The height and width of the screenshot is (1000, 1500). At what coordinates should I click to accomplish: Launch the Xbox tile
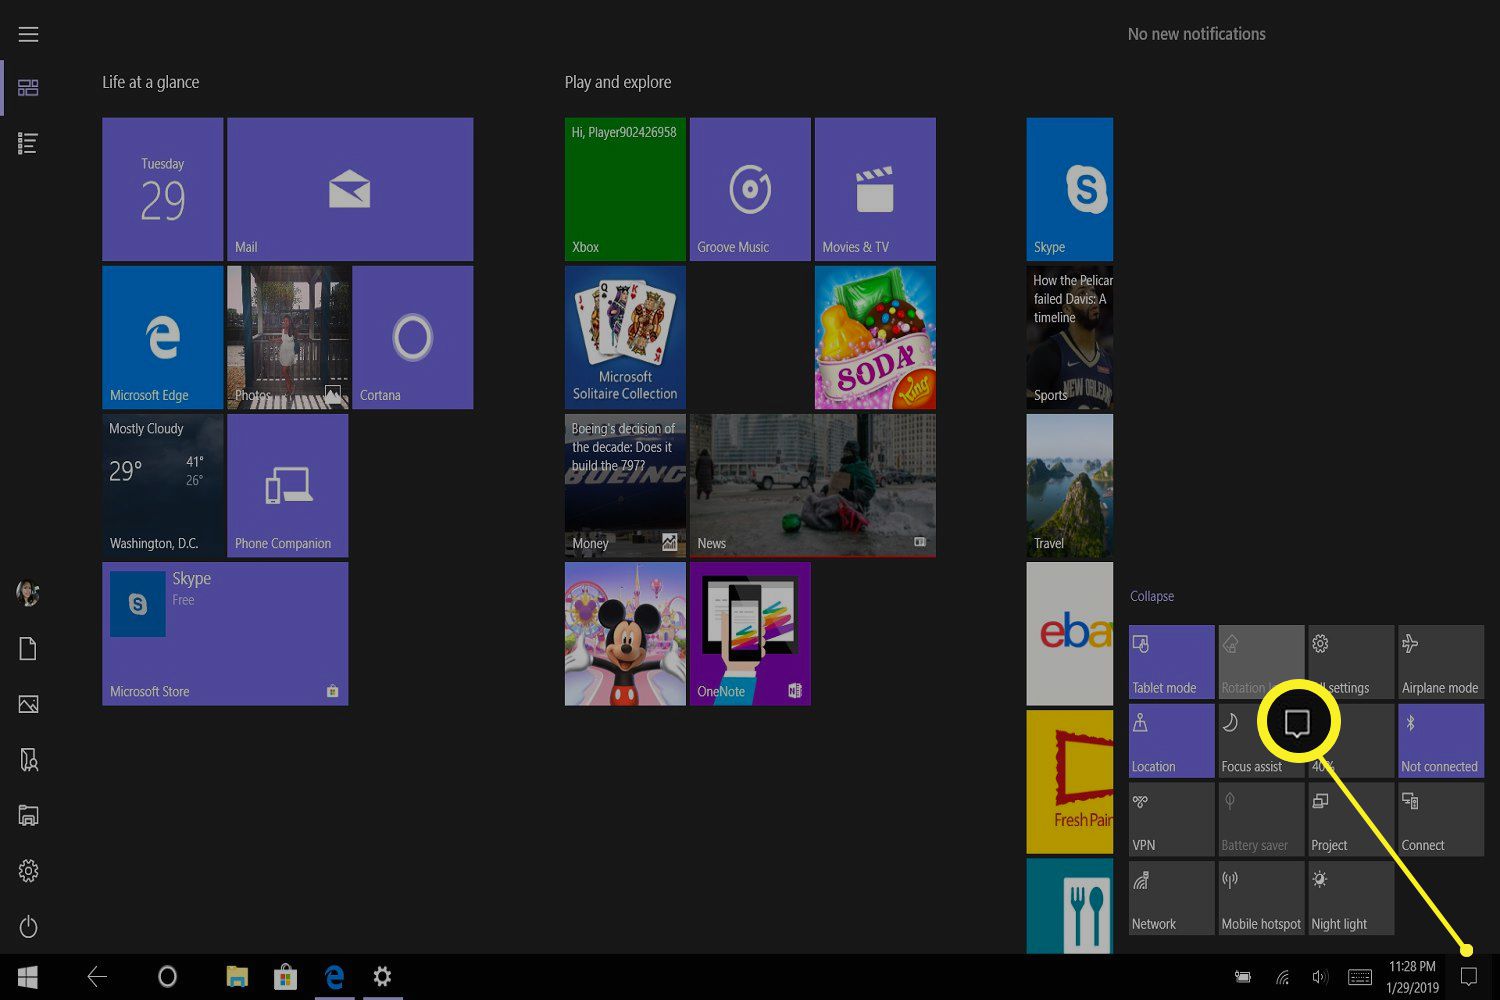[625, 189]
